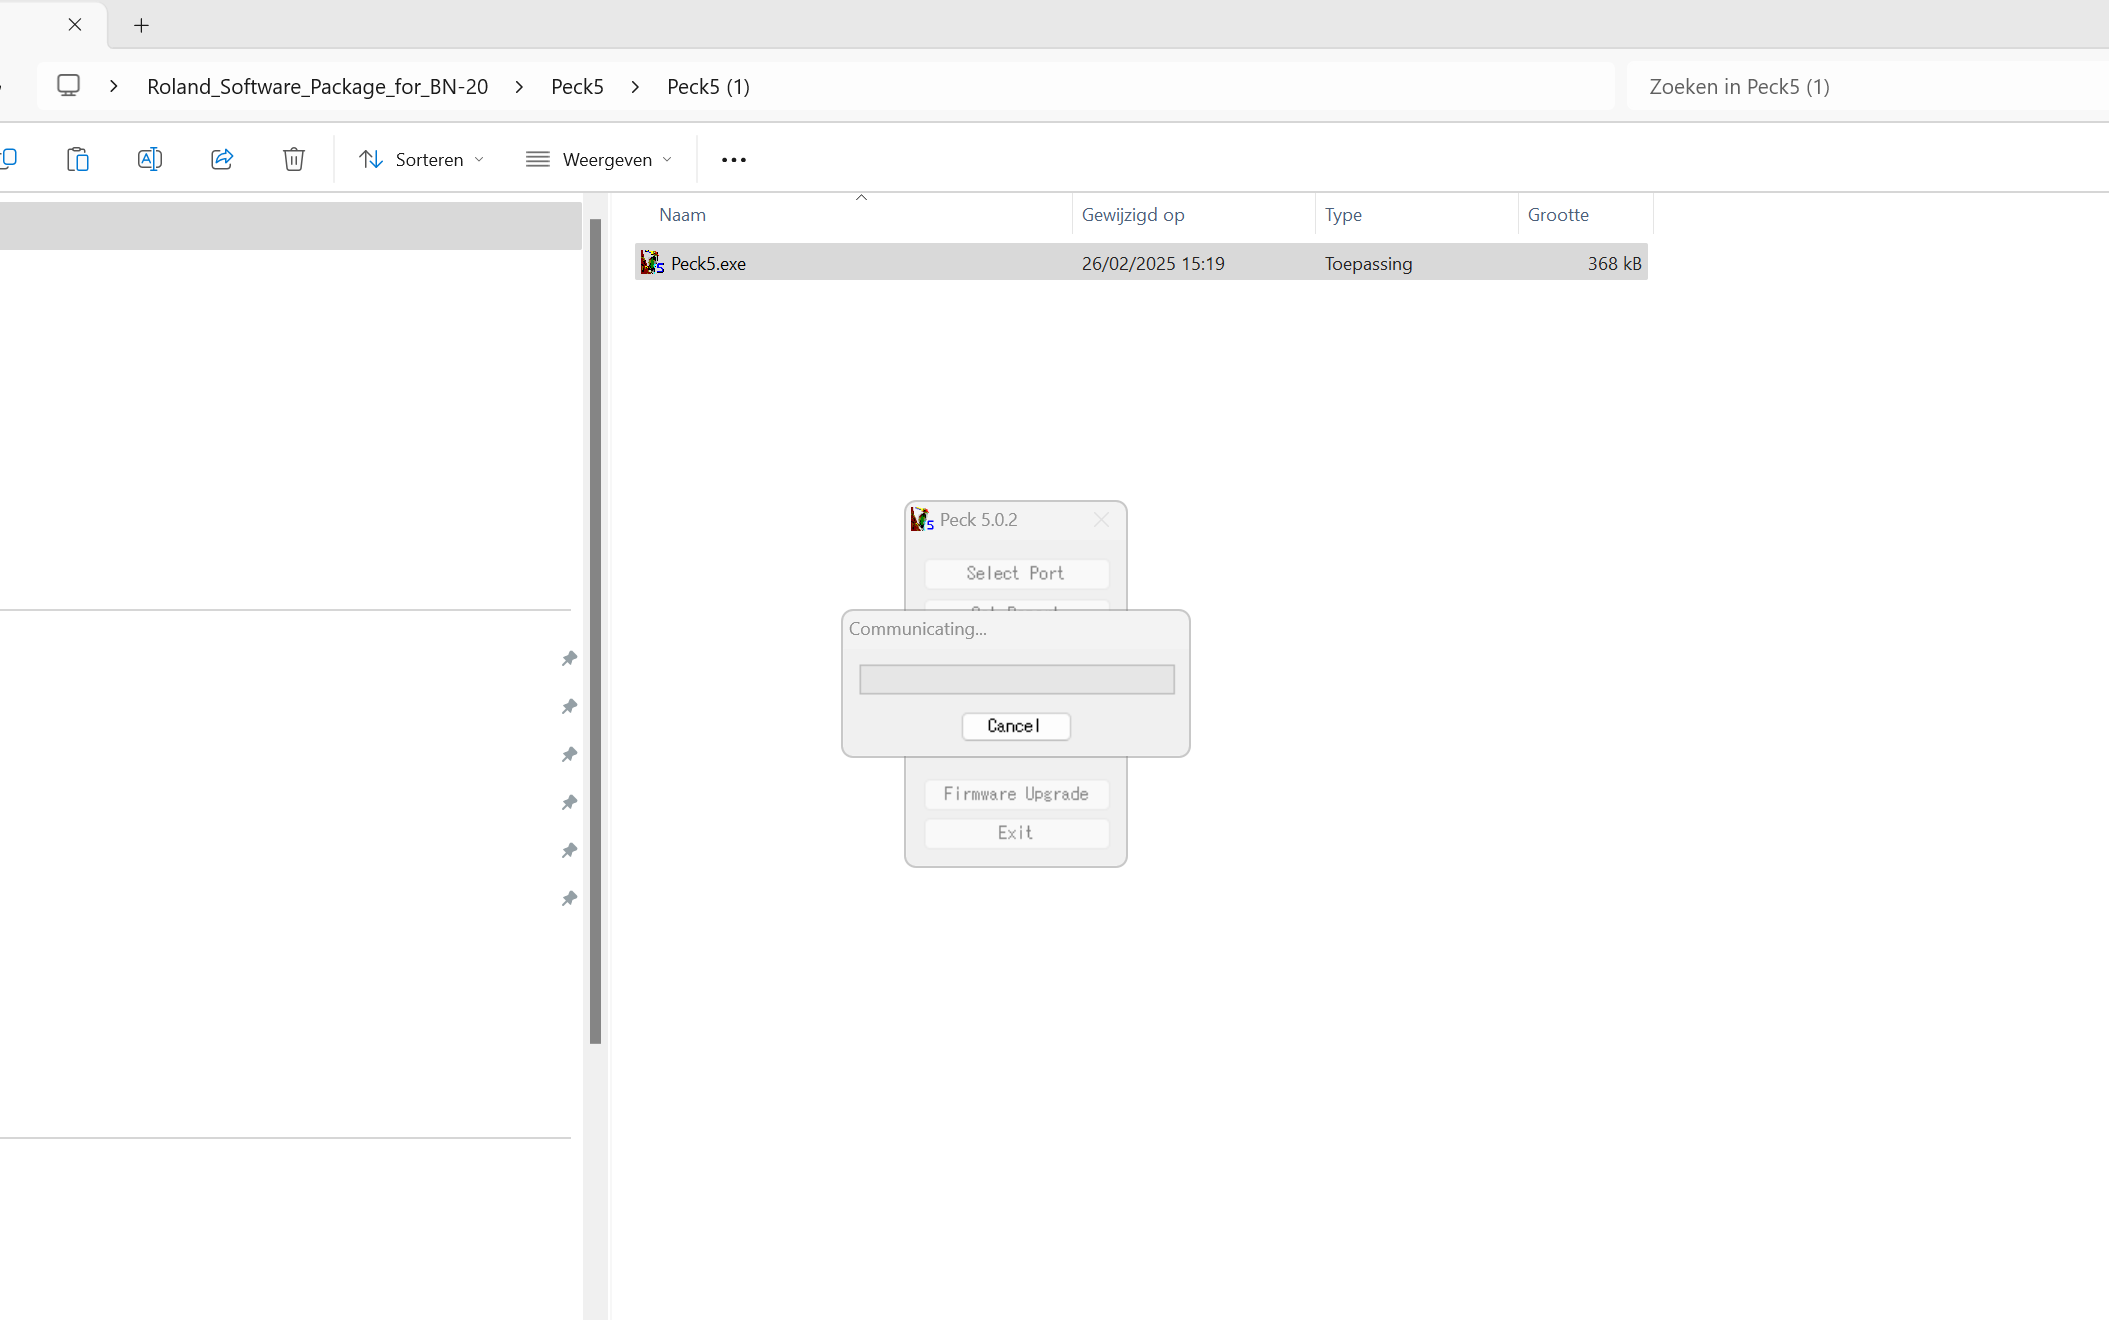Viewport: 2109px width, 1320px height.
Task: Expand chevron after the monitor icon
Action: (114, 86)
